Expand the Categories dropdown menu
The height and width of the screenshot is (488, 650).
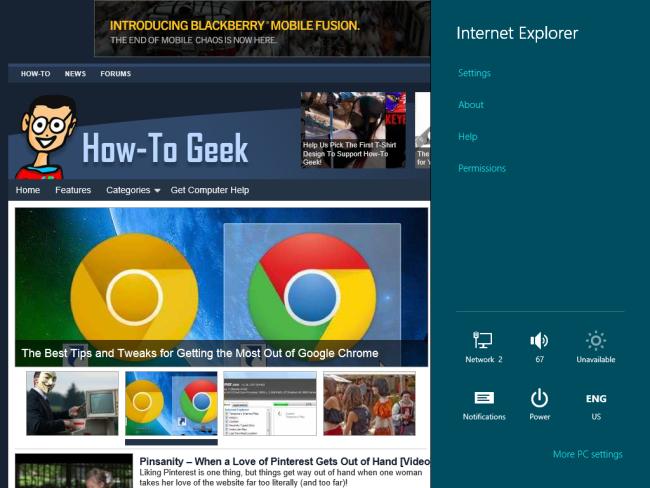click(x=133, y=190)
